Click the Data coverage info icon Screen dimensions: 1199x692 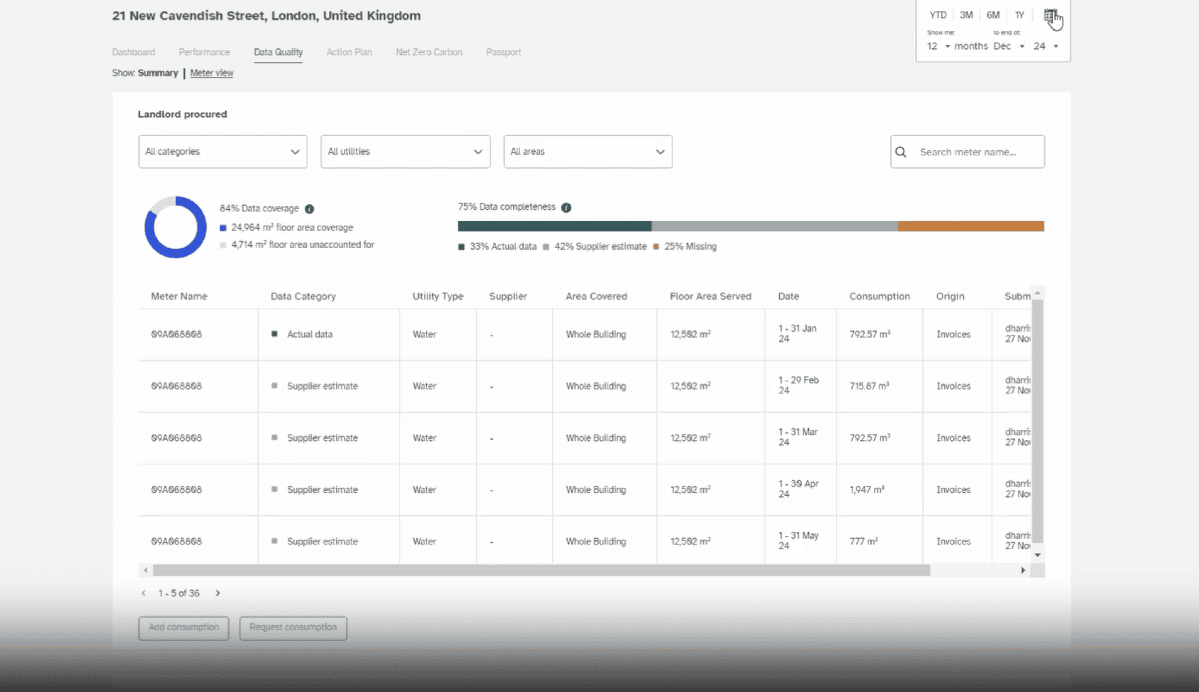click(x=310, y=209)
